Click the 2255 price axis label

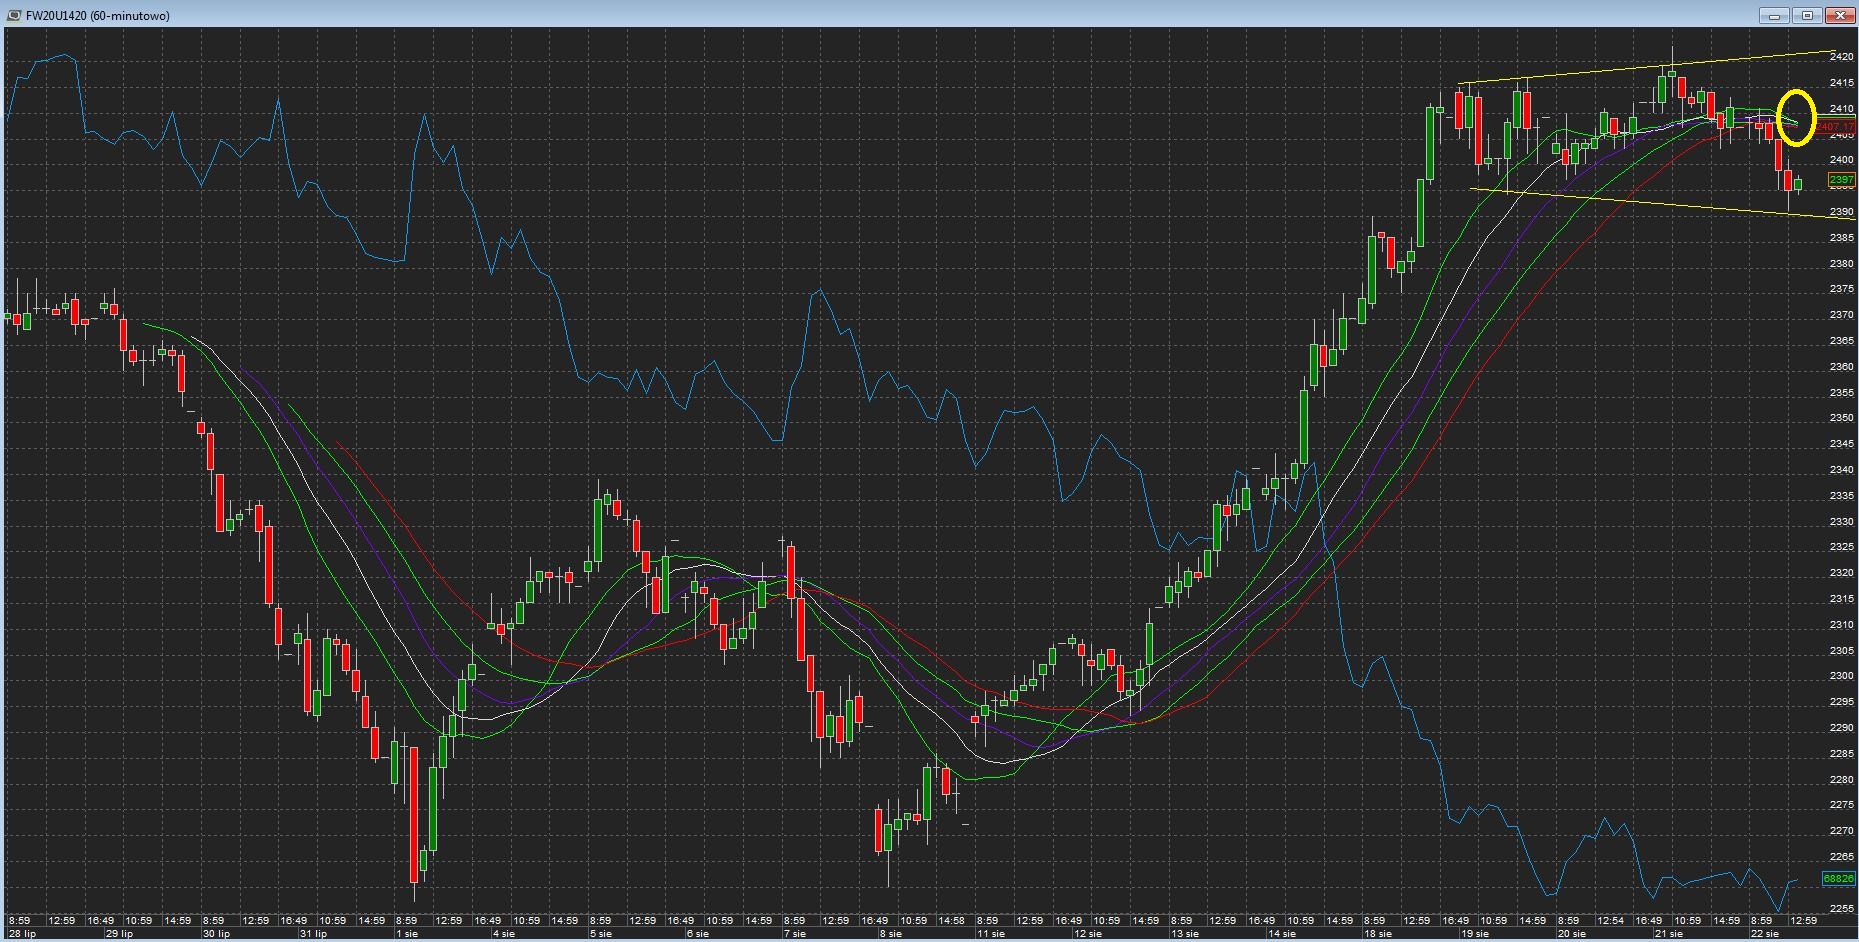pos(1841,908)
